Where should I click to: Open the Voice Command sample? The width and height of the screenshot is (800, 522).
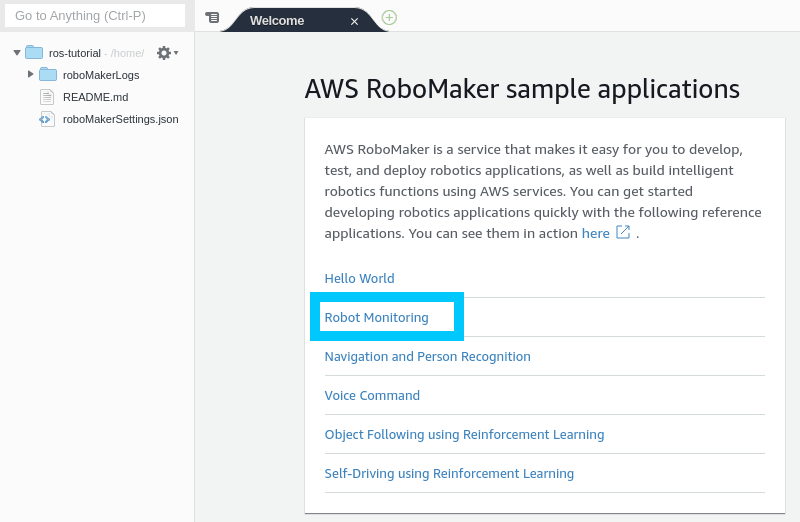[x=372, y=396]
